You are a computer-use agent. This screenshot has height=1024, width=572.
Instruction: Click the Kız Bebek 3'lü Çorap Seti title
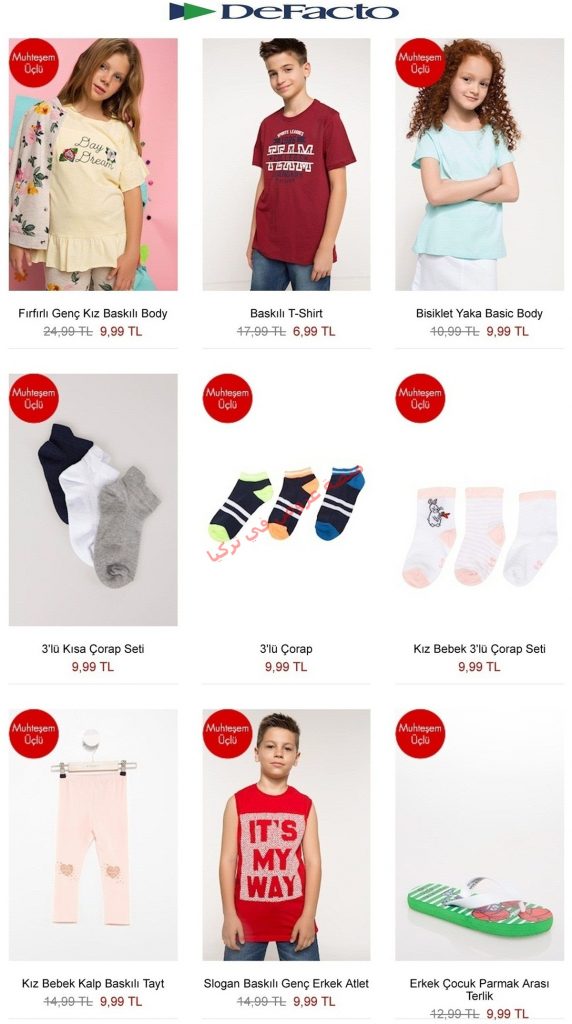[x=479, y=649]
